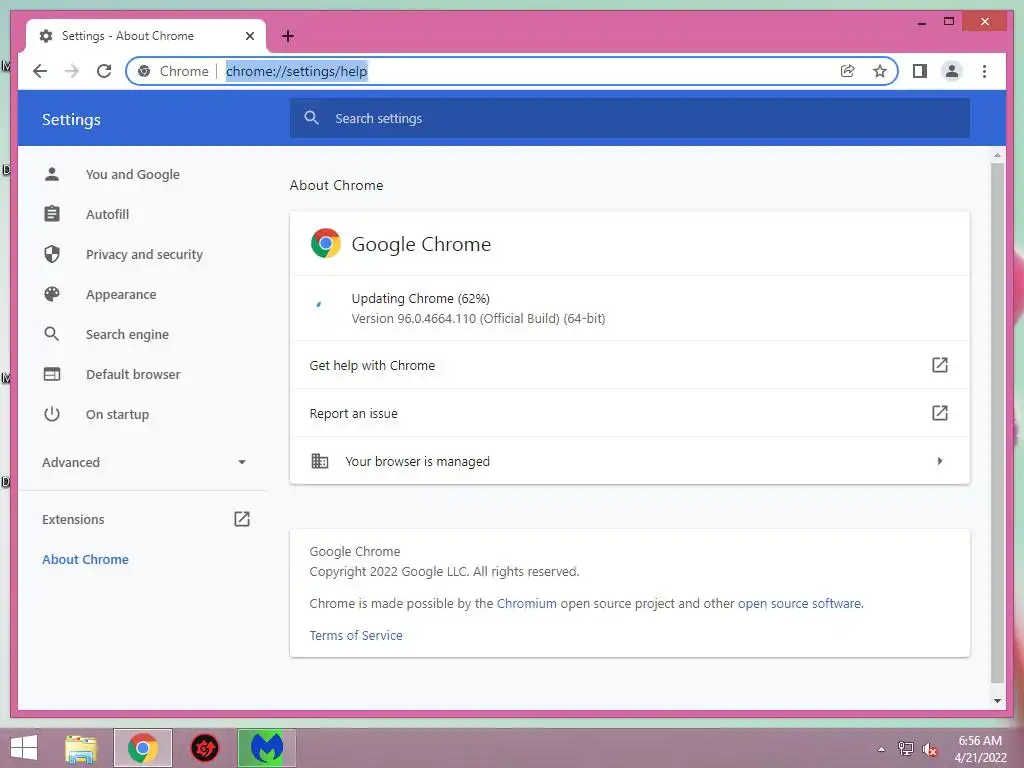Click the Privacy and security shield icon
1024x768 pixels.
tap(52, 254)
